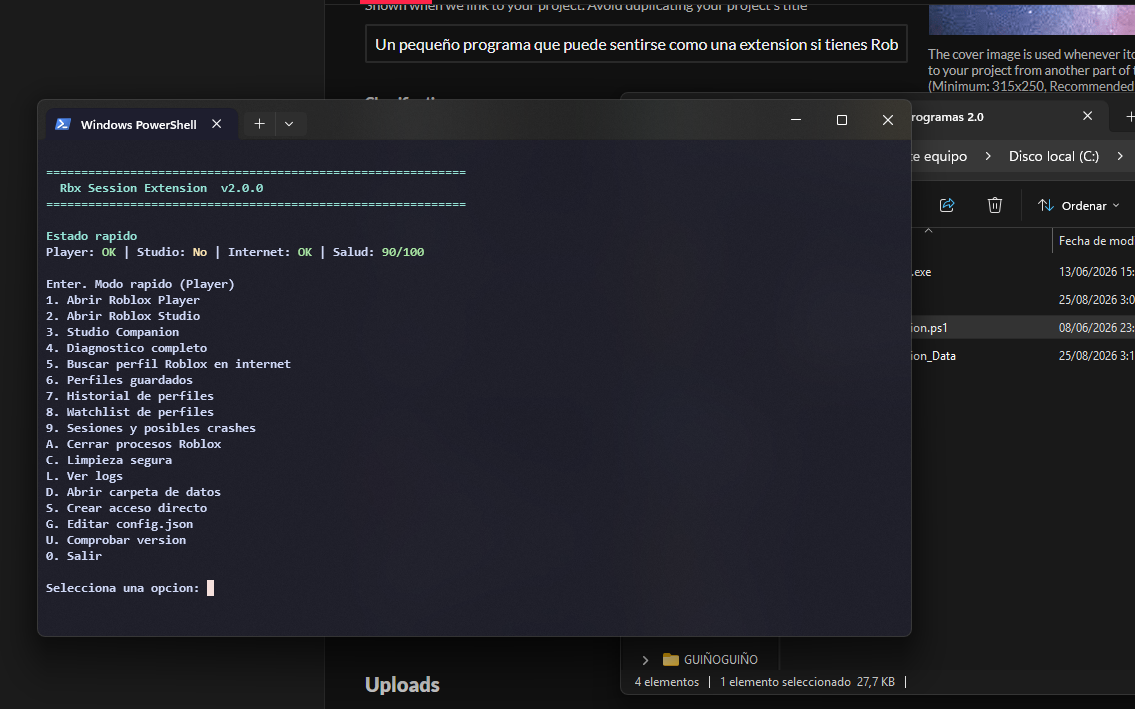Screen dimensions: 1135x709
Task: Minimize the PowerShell window
Action: tap(796, 119)
